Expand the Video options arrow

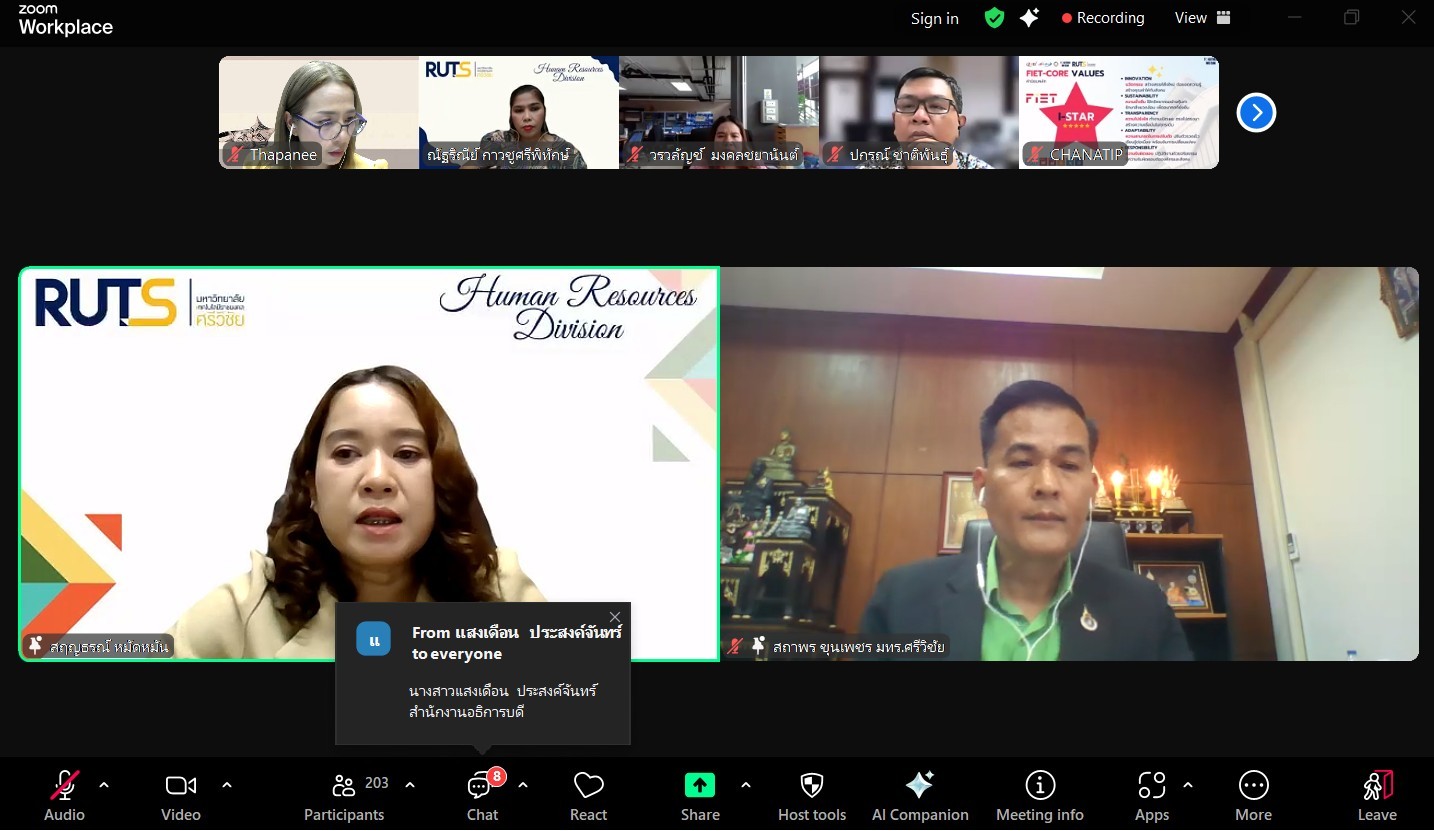click(x=227, y=785)
